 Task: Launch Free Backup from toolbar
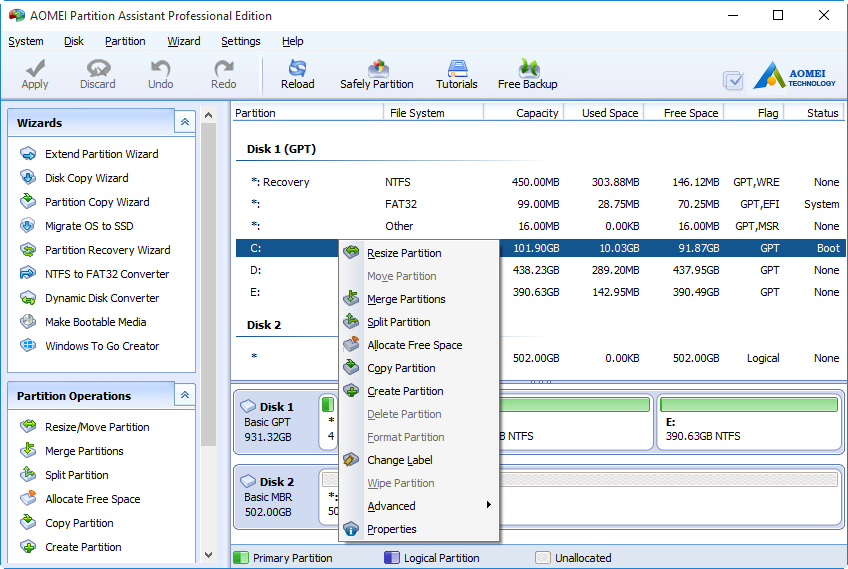[527, 75]
